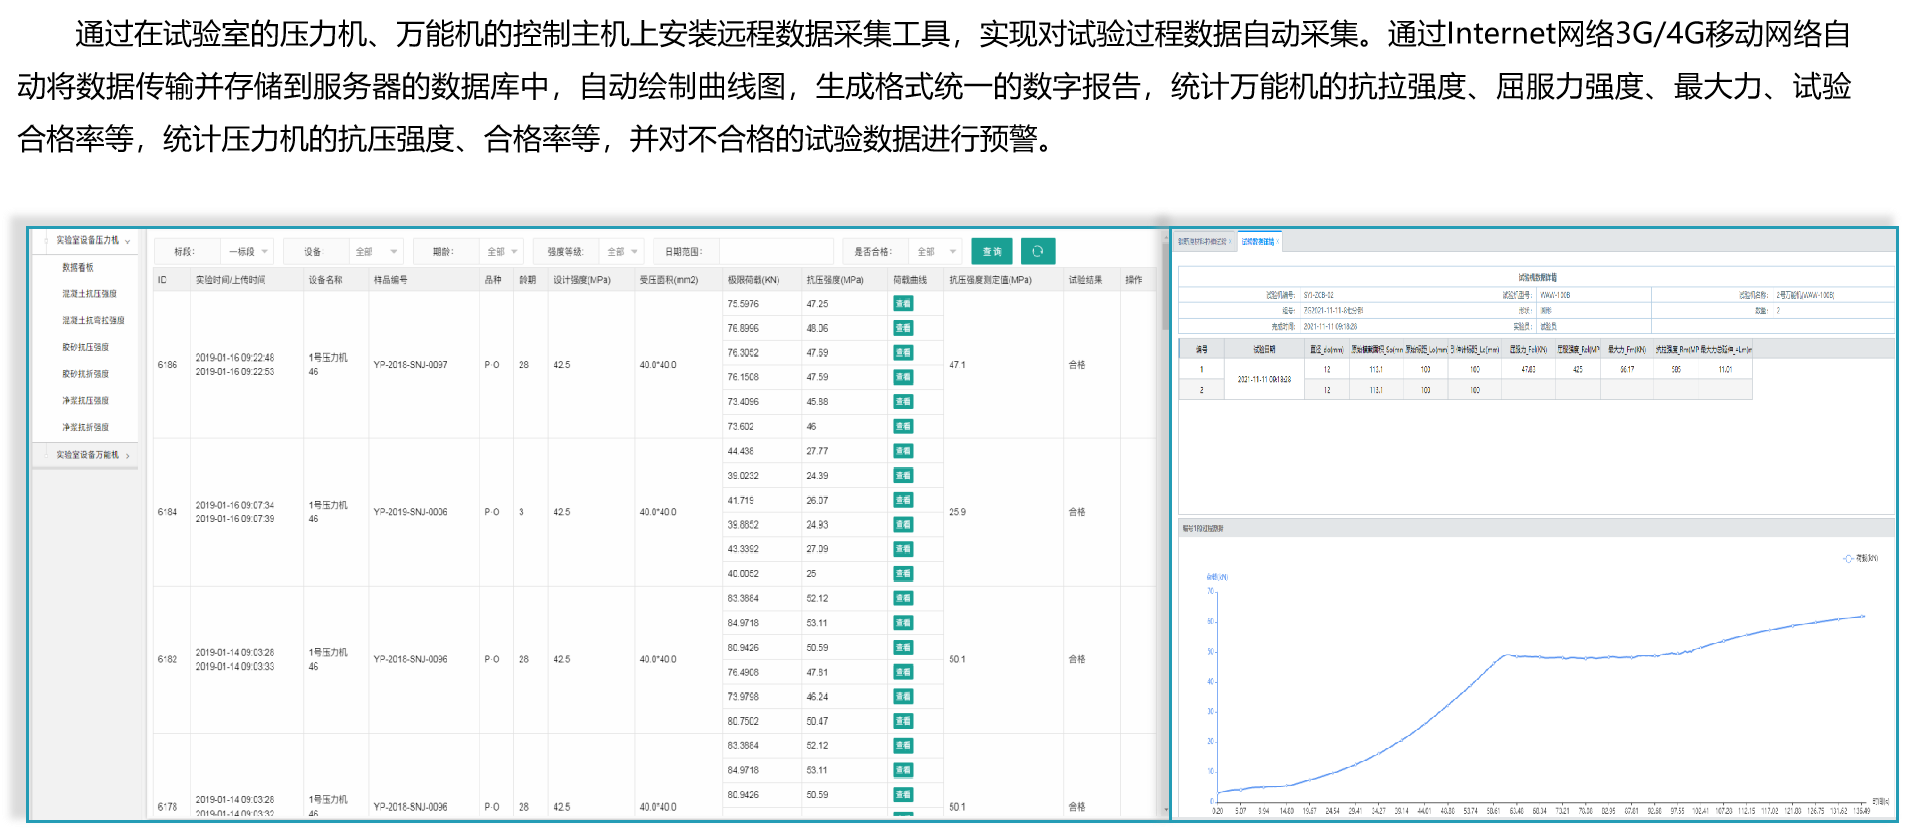Open the 是否合格 filter dropdown
The width and height of the screenshot is (1905, 830).
coord(937,252)
